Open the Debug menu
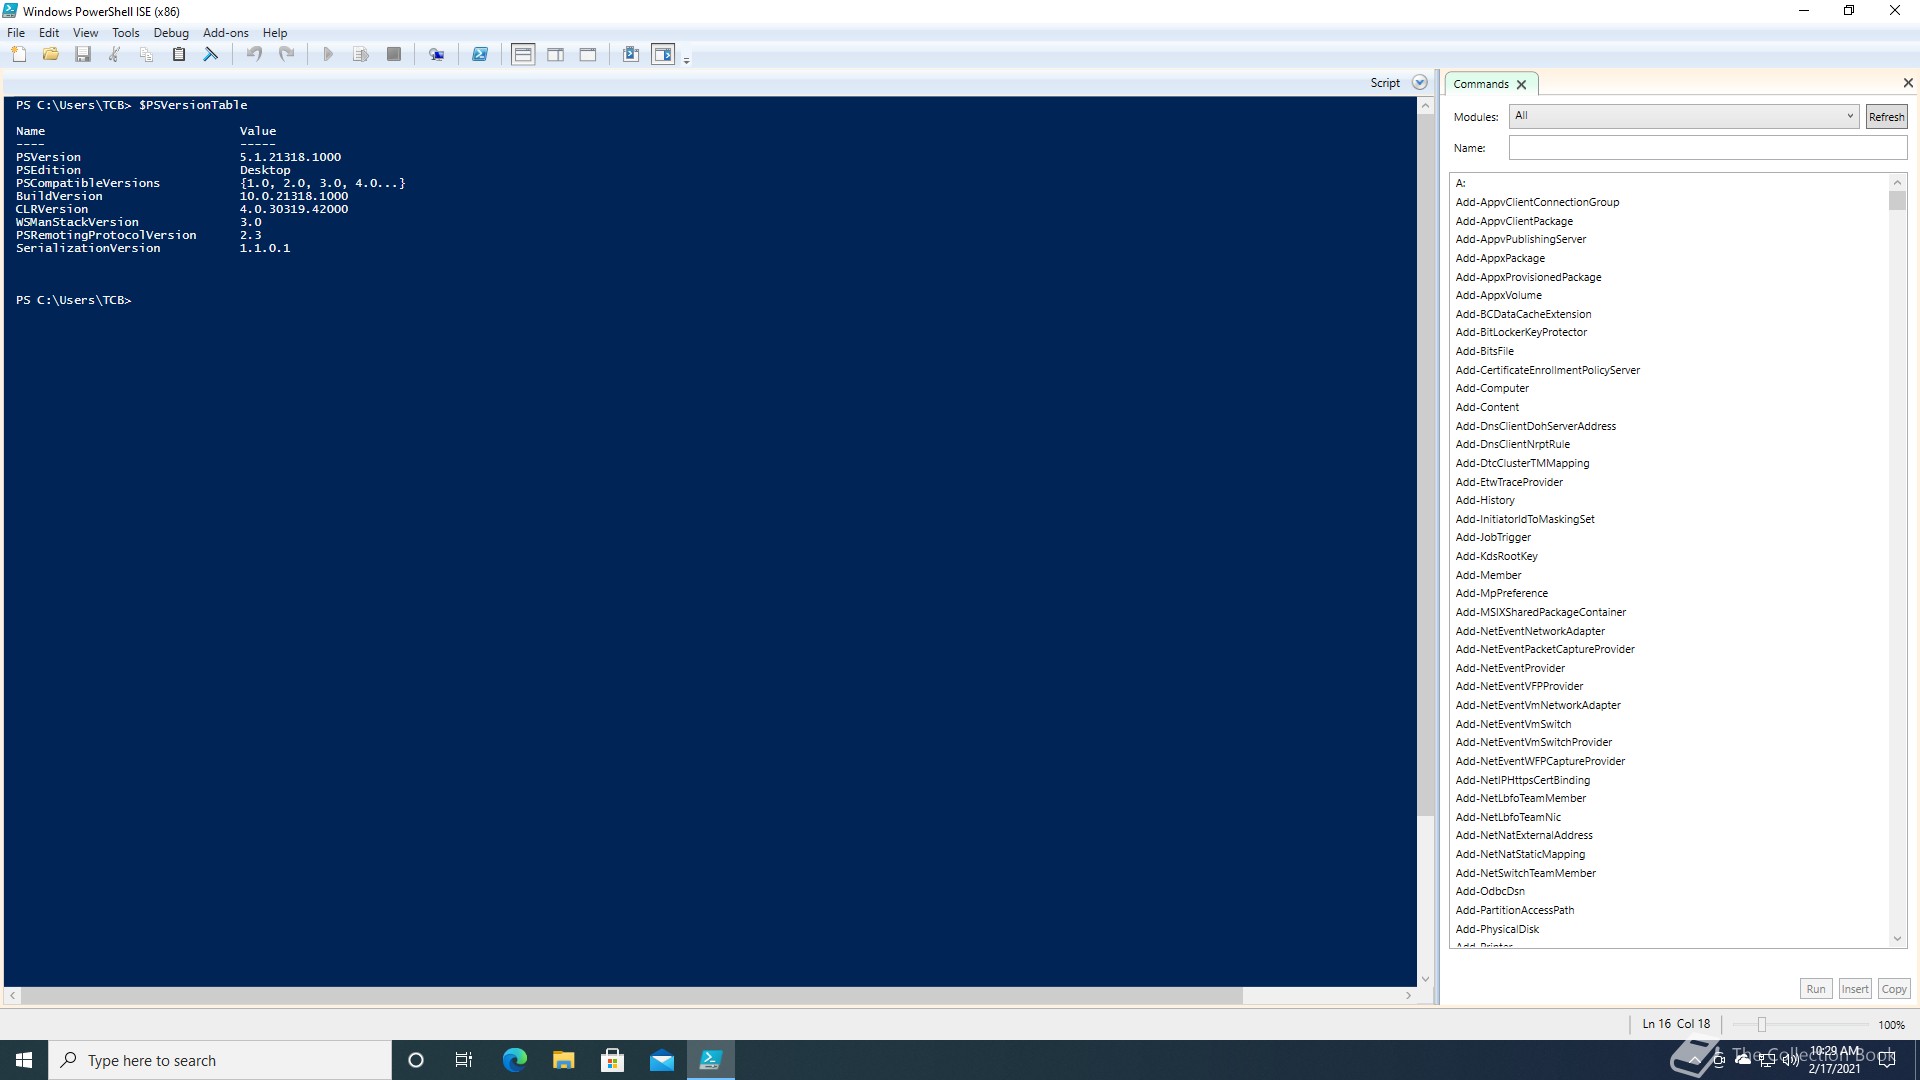This screenshot has width=1920, height=1080. 171,32
